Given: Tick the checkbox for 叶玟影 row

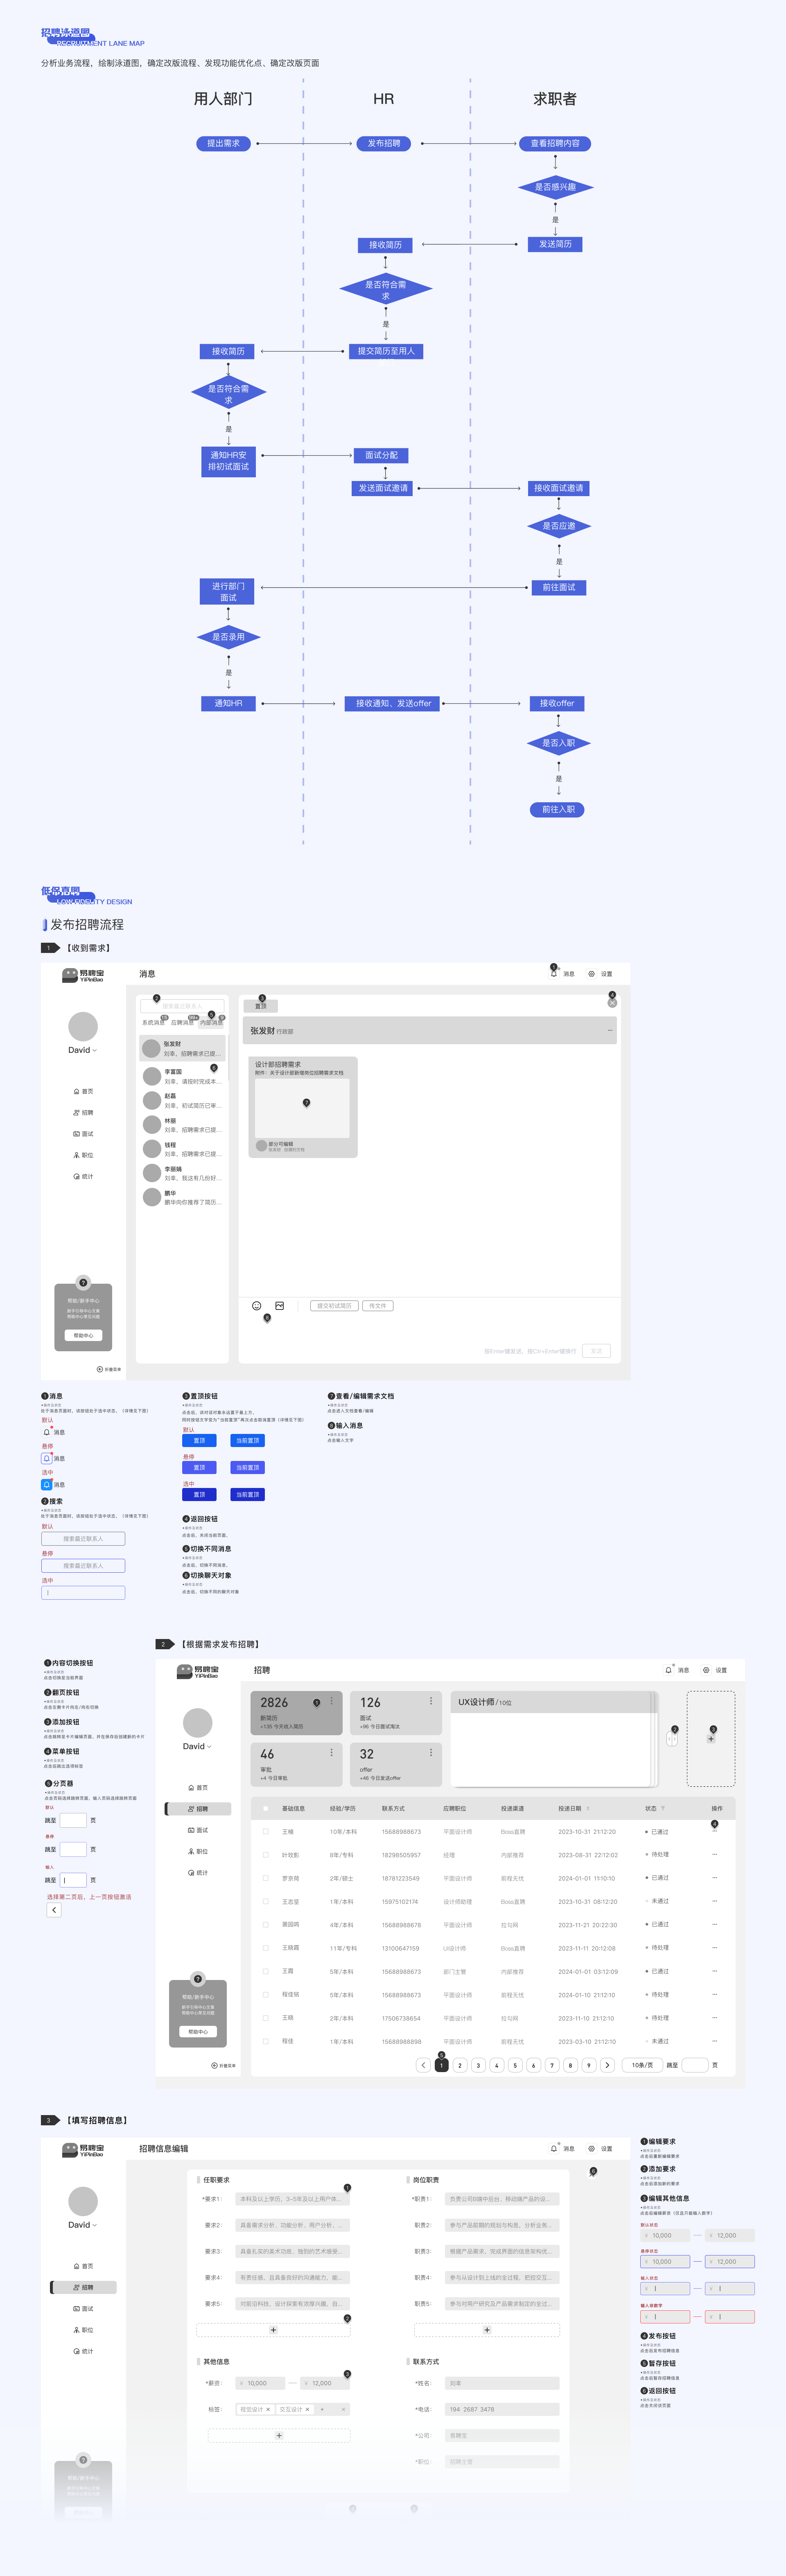Looking at the screenshot, I should tap(266, 1855).
